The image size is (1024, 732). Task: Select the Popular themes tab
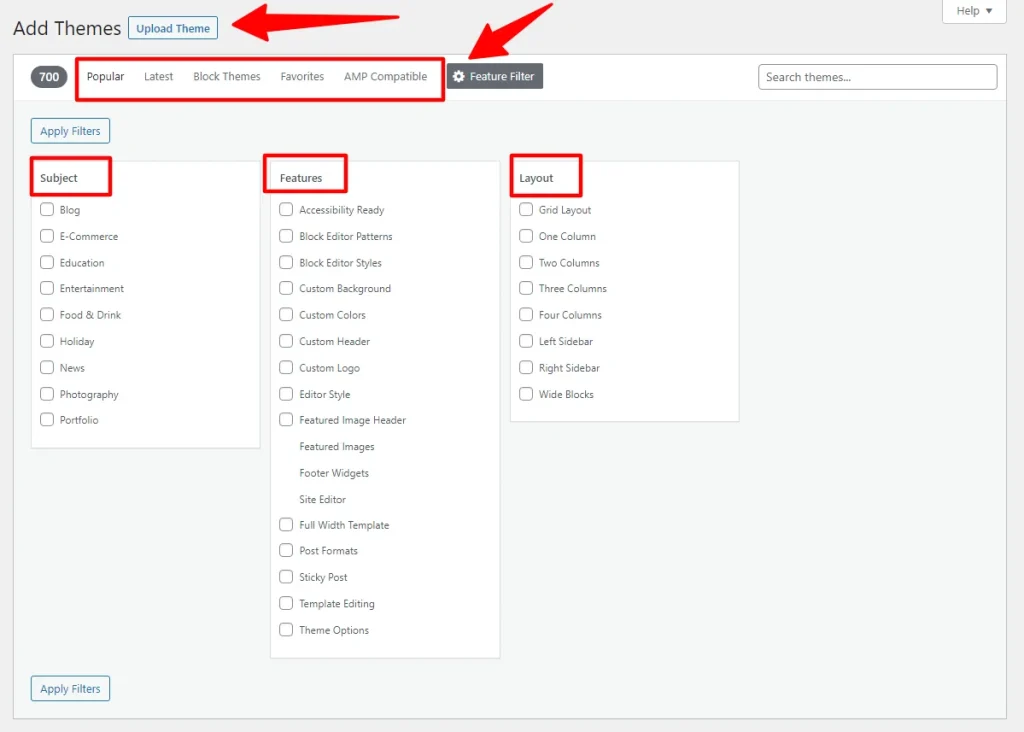[105, 75]
